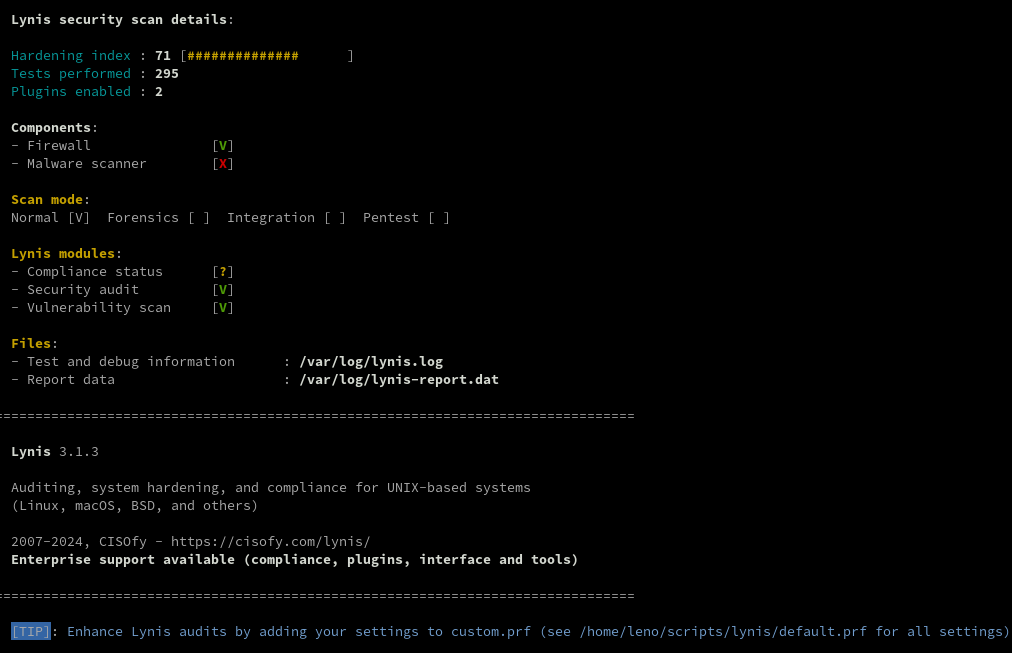1012x653 pixels.
Task: Click the Hardening index value 71
Action: click(163, 56)
